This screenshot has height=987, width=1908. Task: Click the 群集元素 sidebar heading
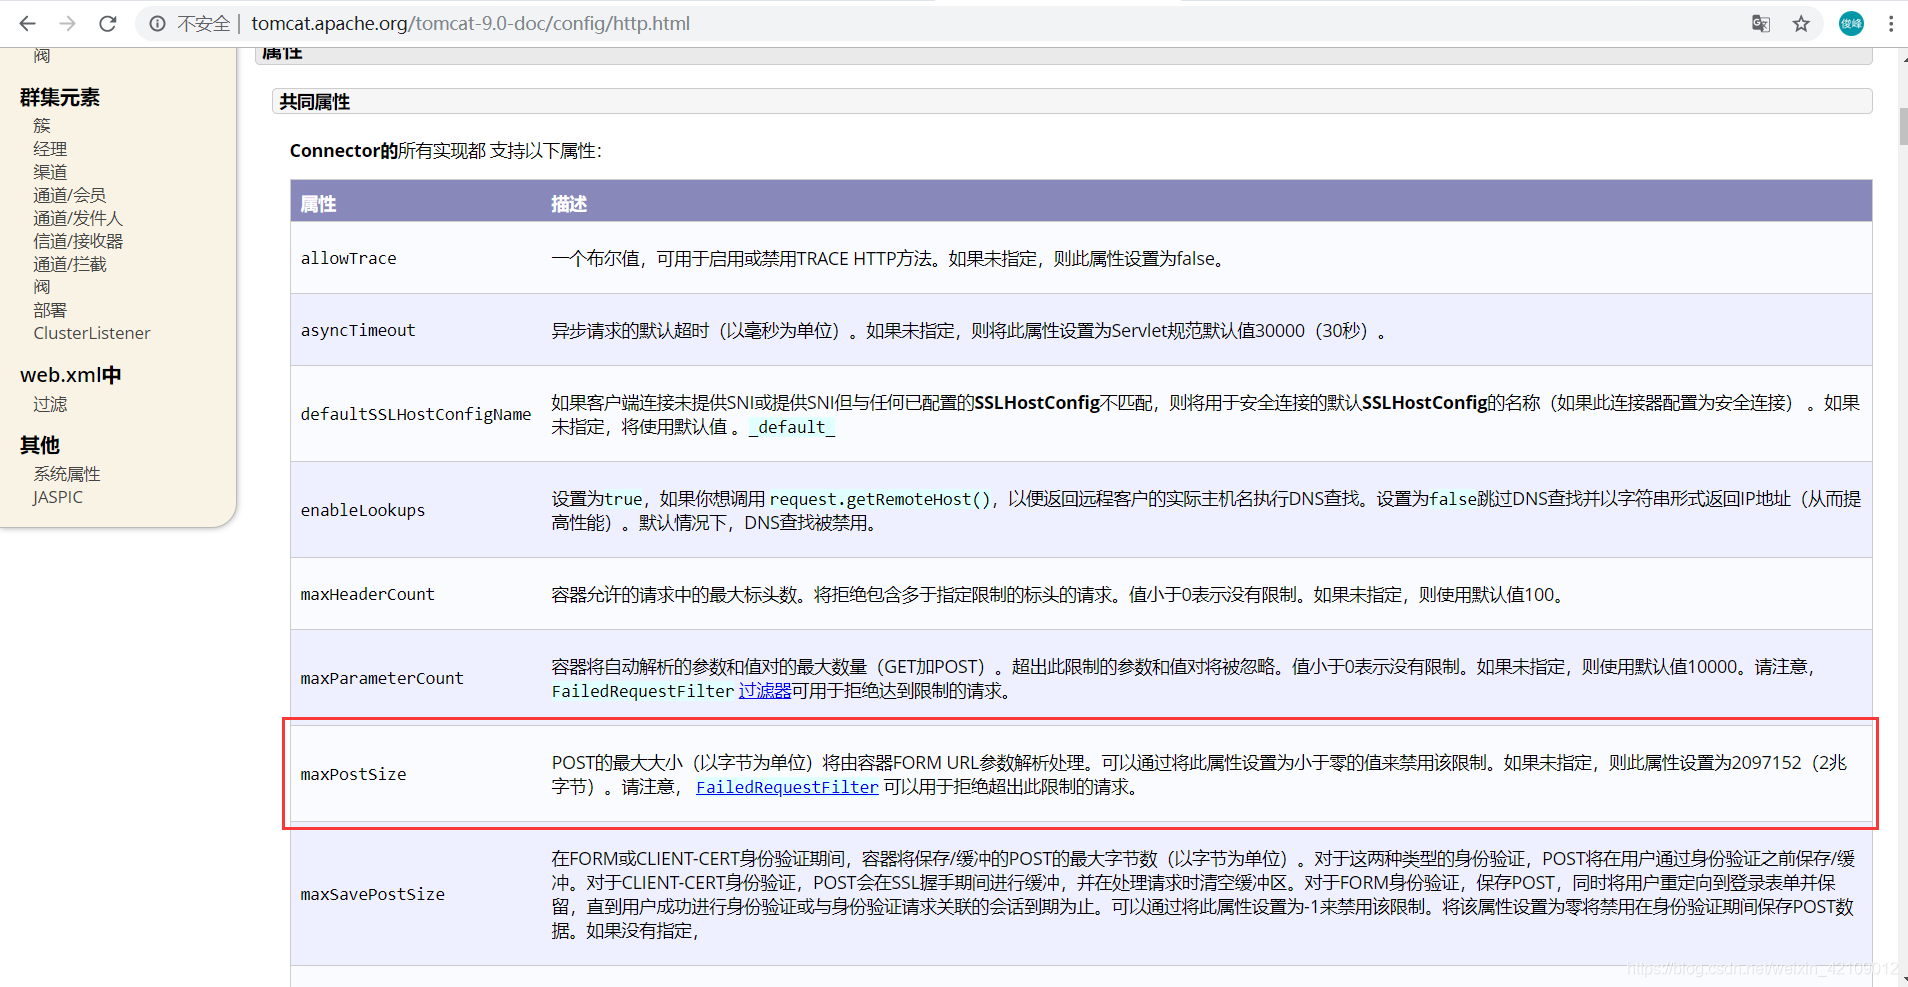coord(60,97)
